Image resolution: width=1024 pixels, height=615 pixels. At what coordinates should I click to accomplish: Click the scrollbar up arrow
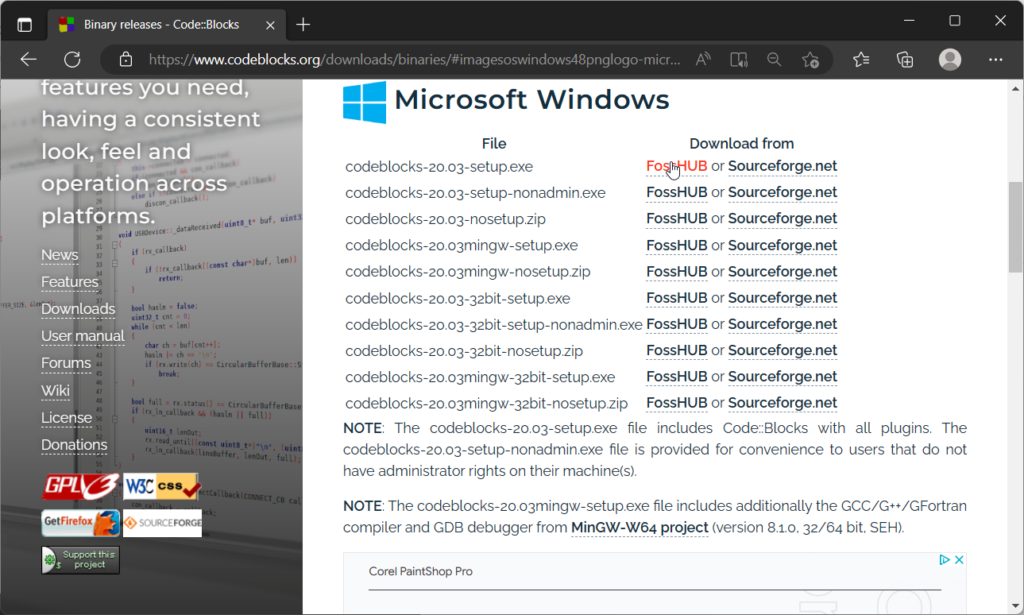[1016, 88]
